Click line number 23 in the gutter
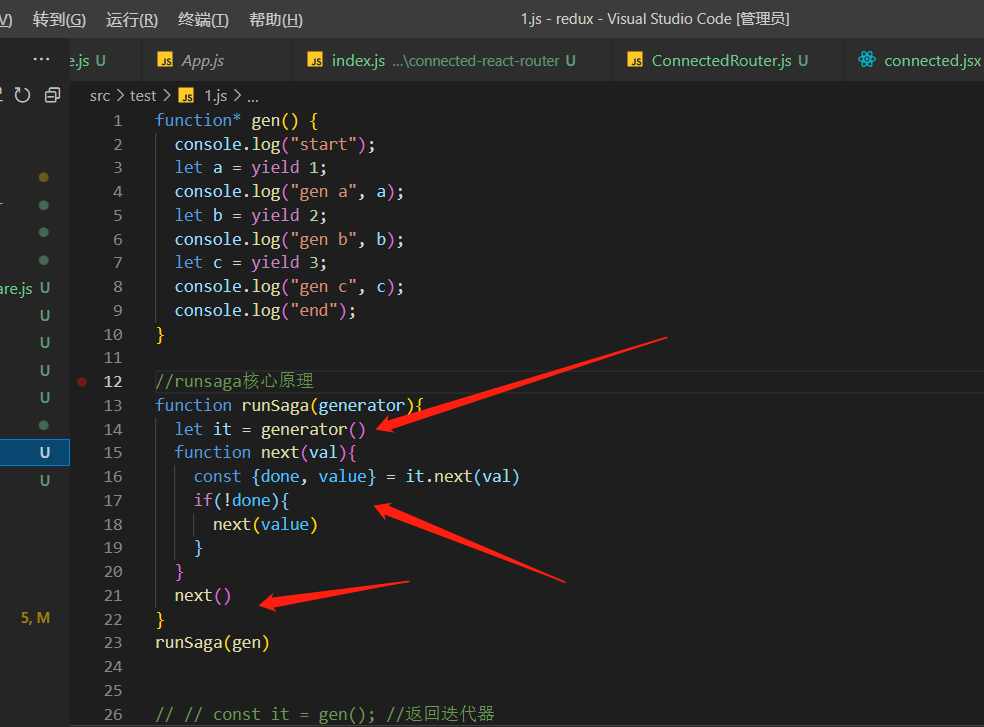The height and width of the screenshot is (727, 984). [113, 643]
